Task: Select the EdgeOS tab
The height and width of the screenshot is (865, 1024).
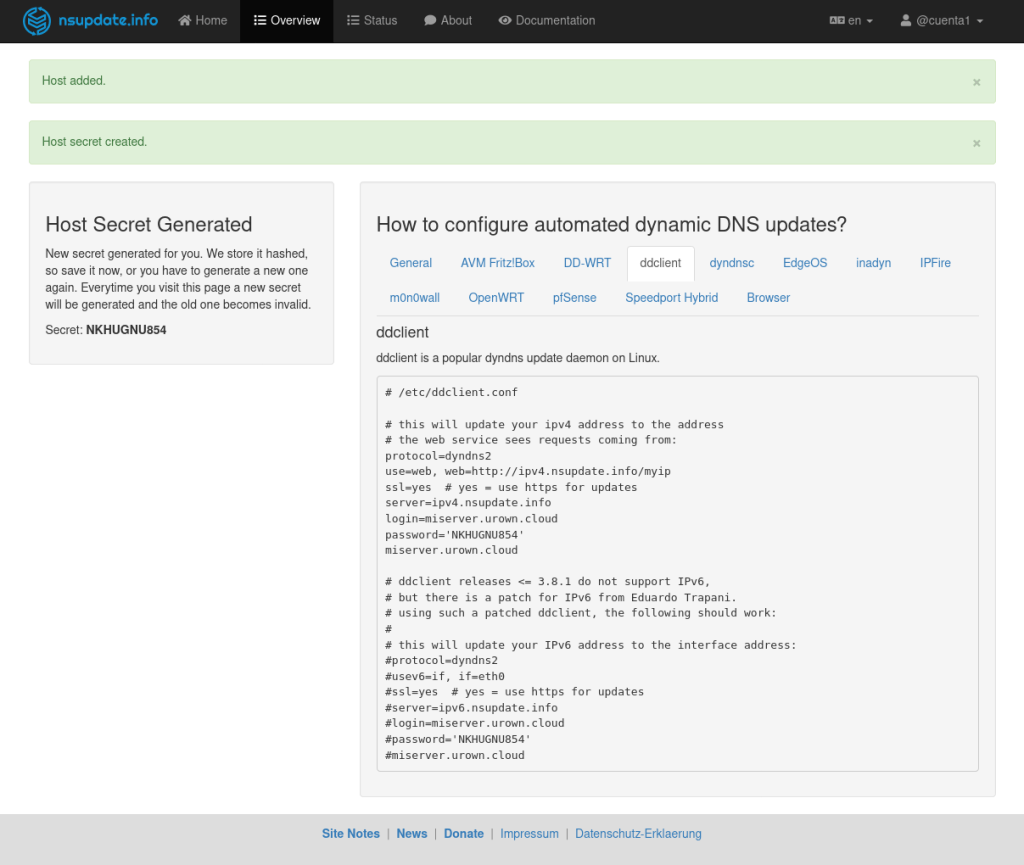Action: click(805, 263)
